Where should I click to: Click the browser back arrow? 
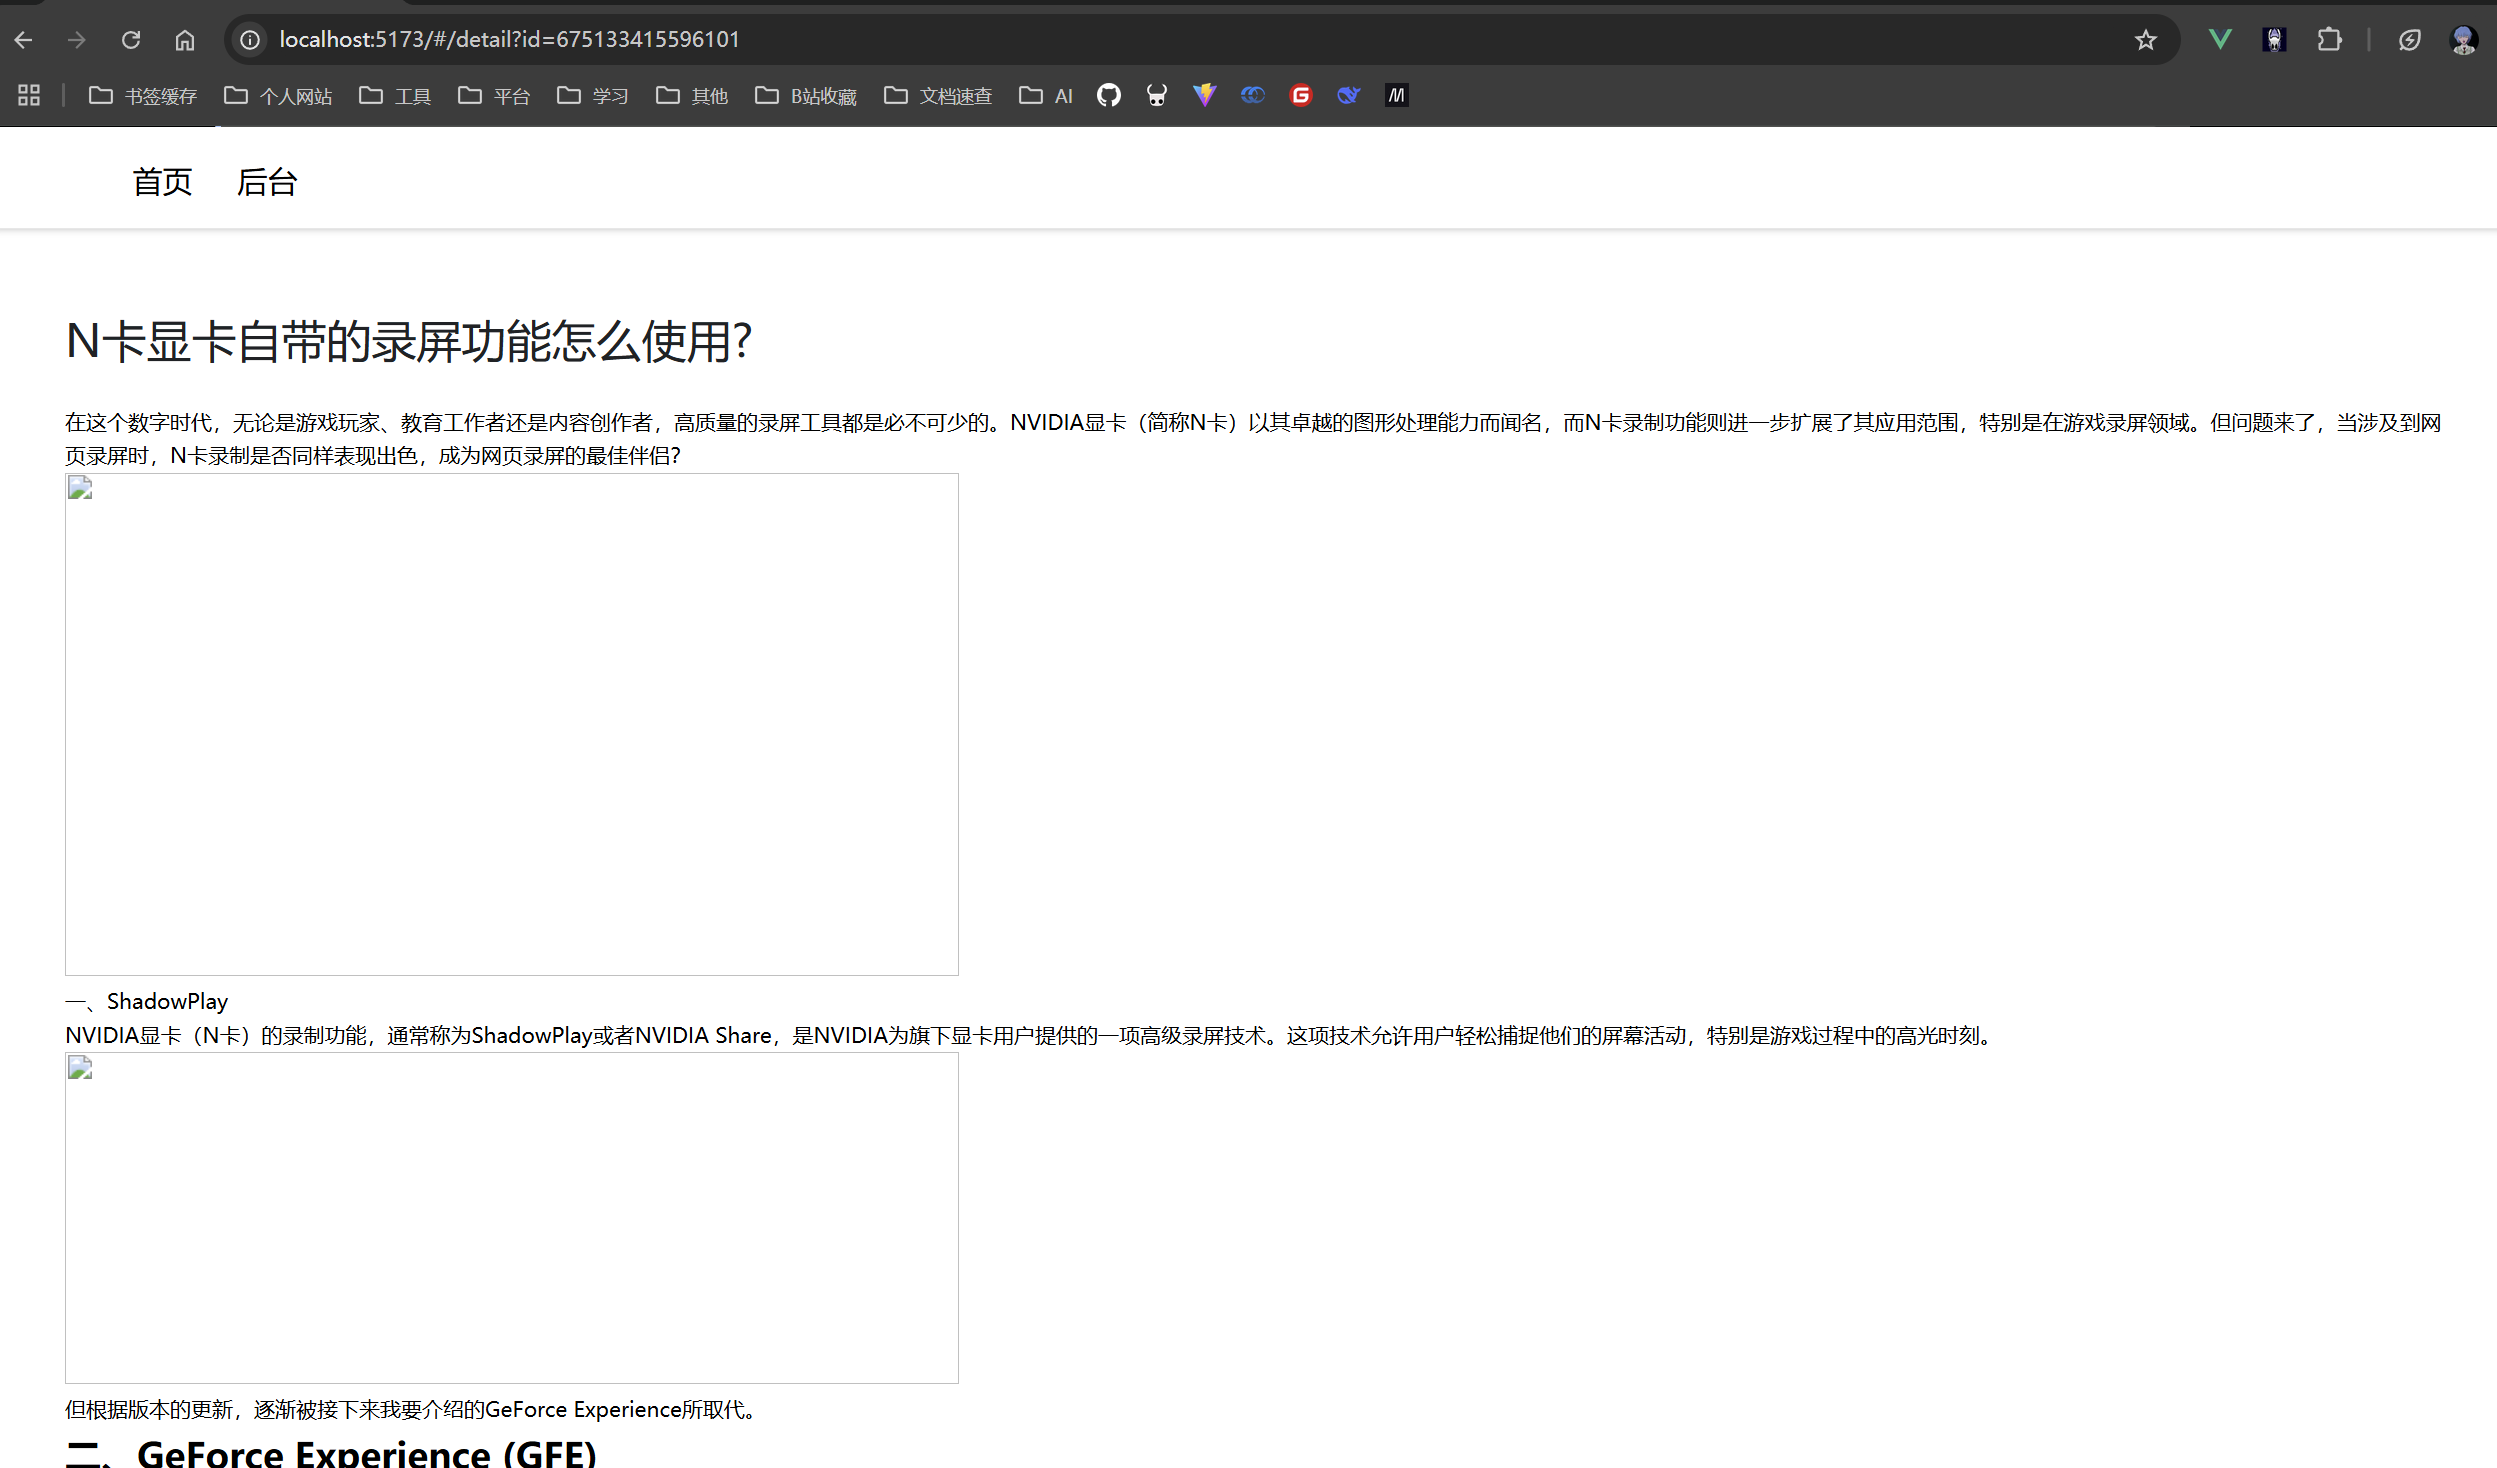pos(24,40)
